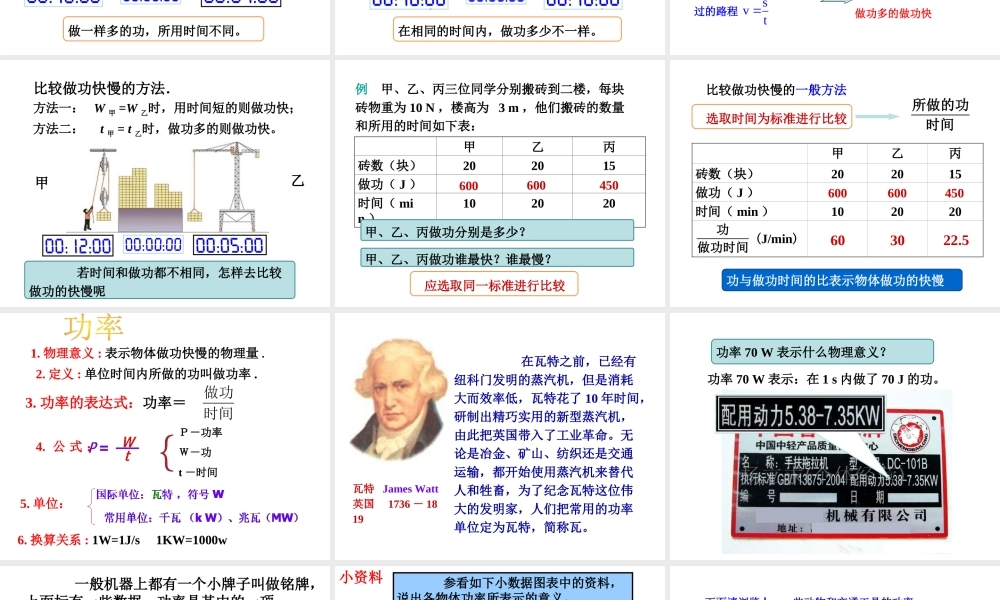The width and height of the screenshot is (1000, 600).
Task: Select the 若时间和做功都不相同 text box
Action: click(x=160, y=281)
